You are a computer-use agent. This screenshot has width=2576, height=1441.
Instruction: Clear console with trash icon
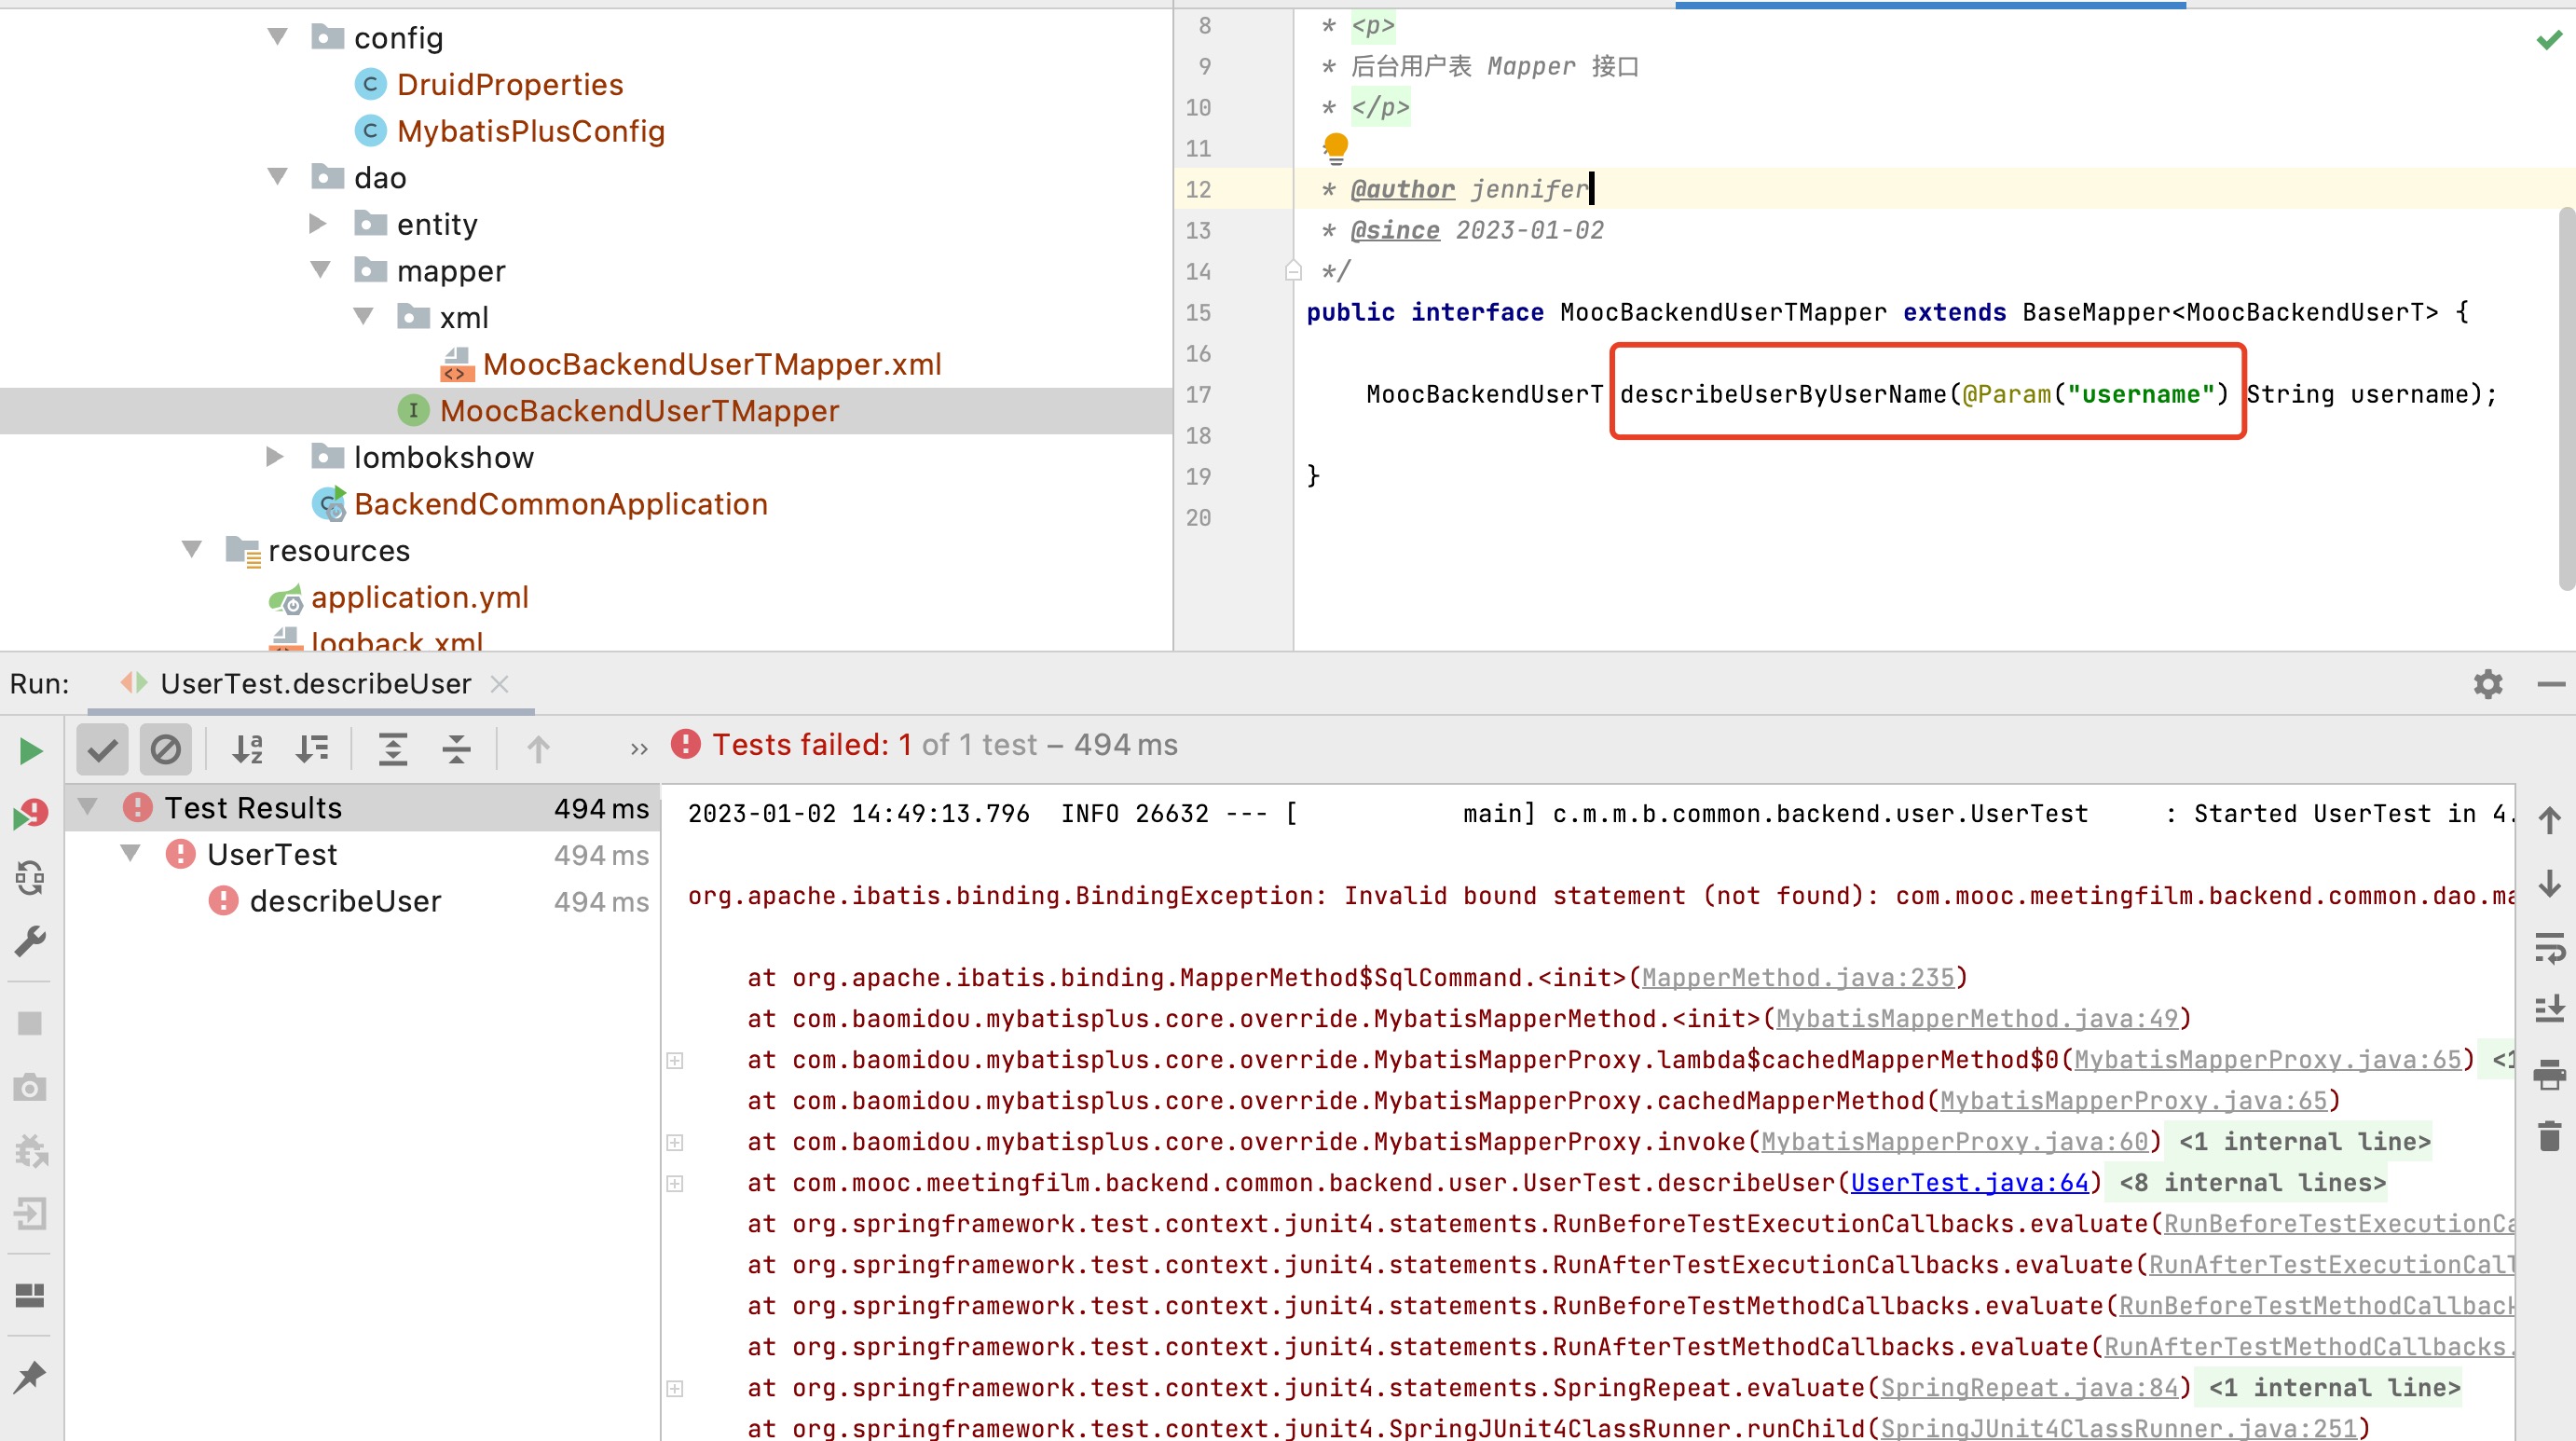point(2549,1136)
